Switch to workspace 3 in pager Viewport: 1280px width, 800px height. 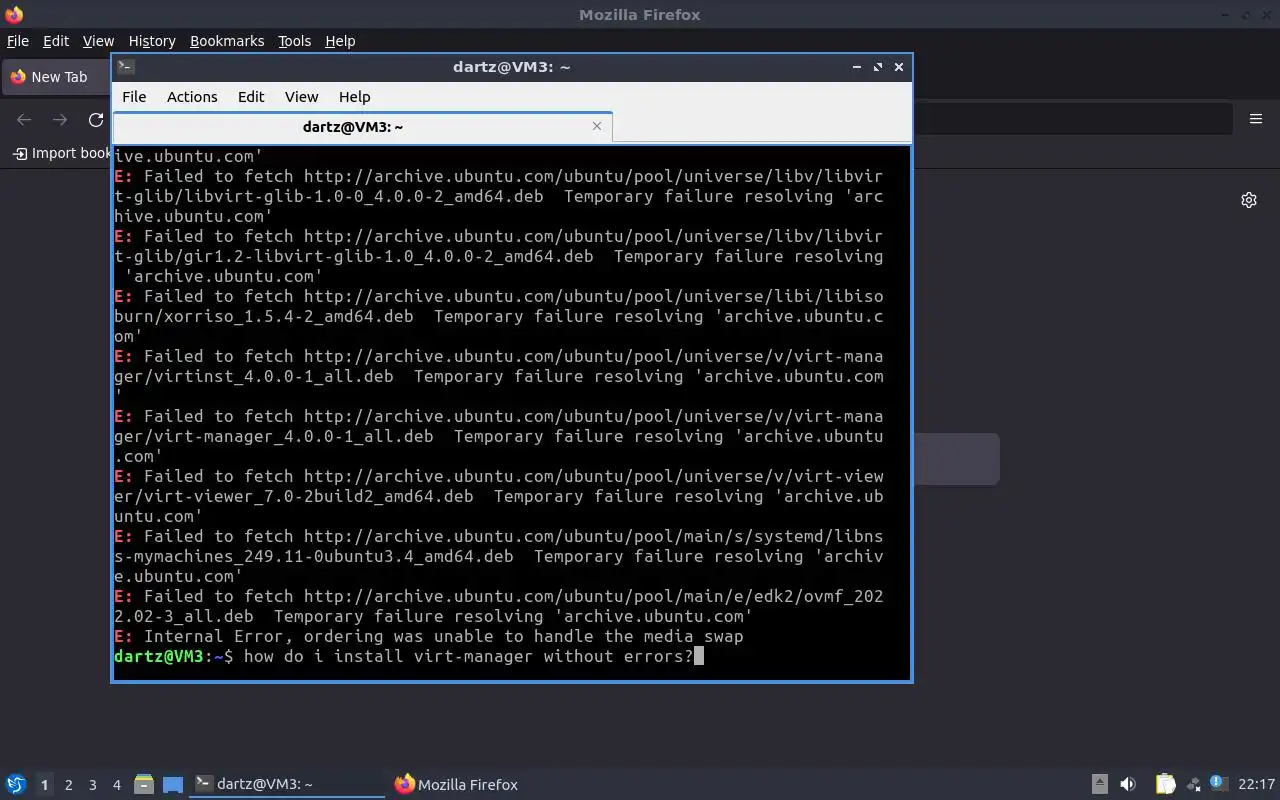point(92,785)
